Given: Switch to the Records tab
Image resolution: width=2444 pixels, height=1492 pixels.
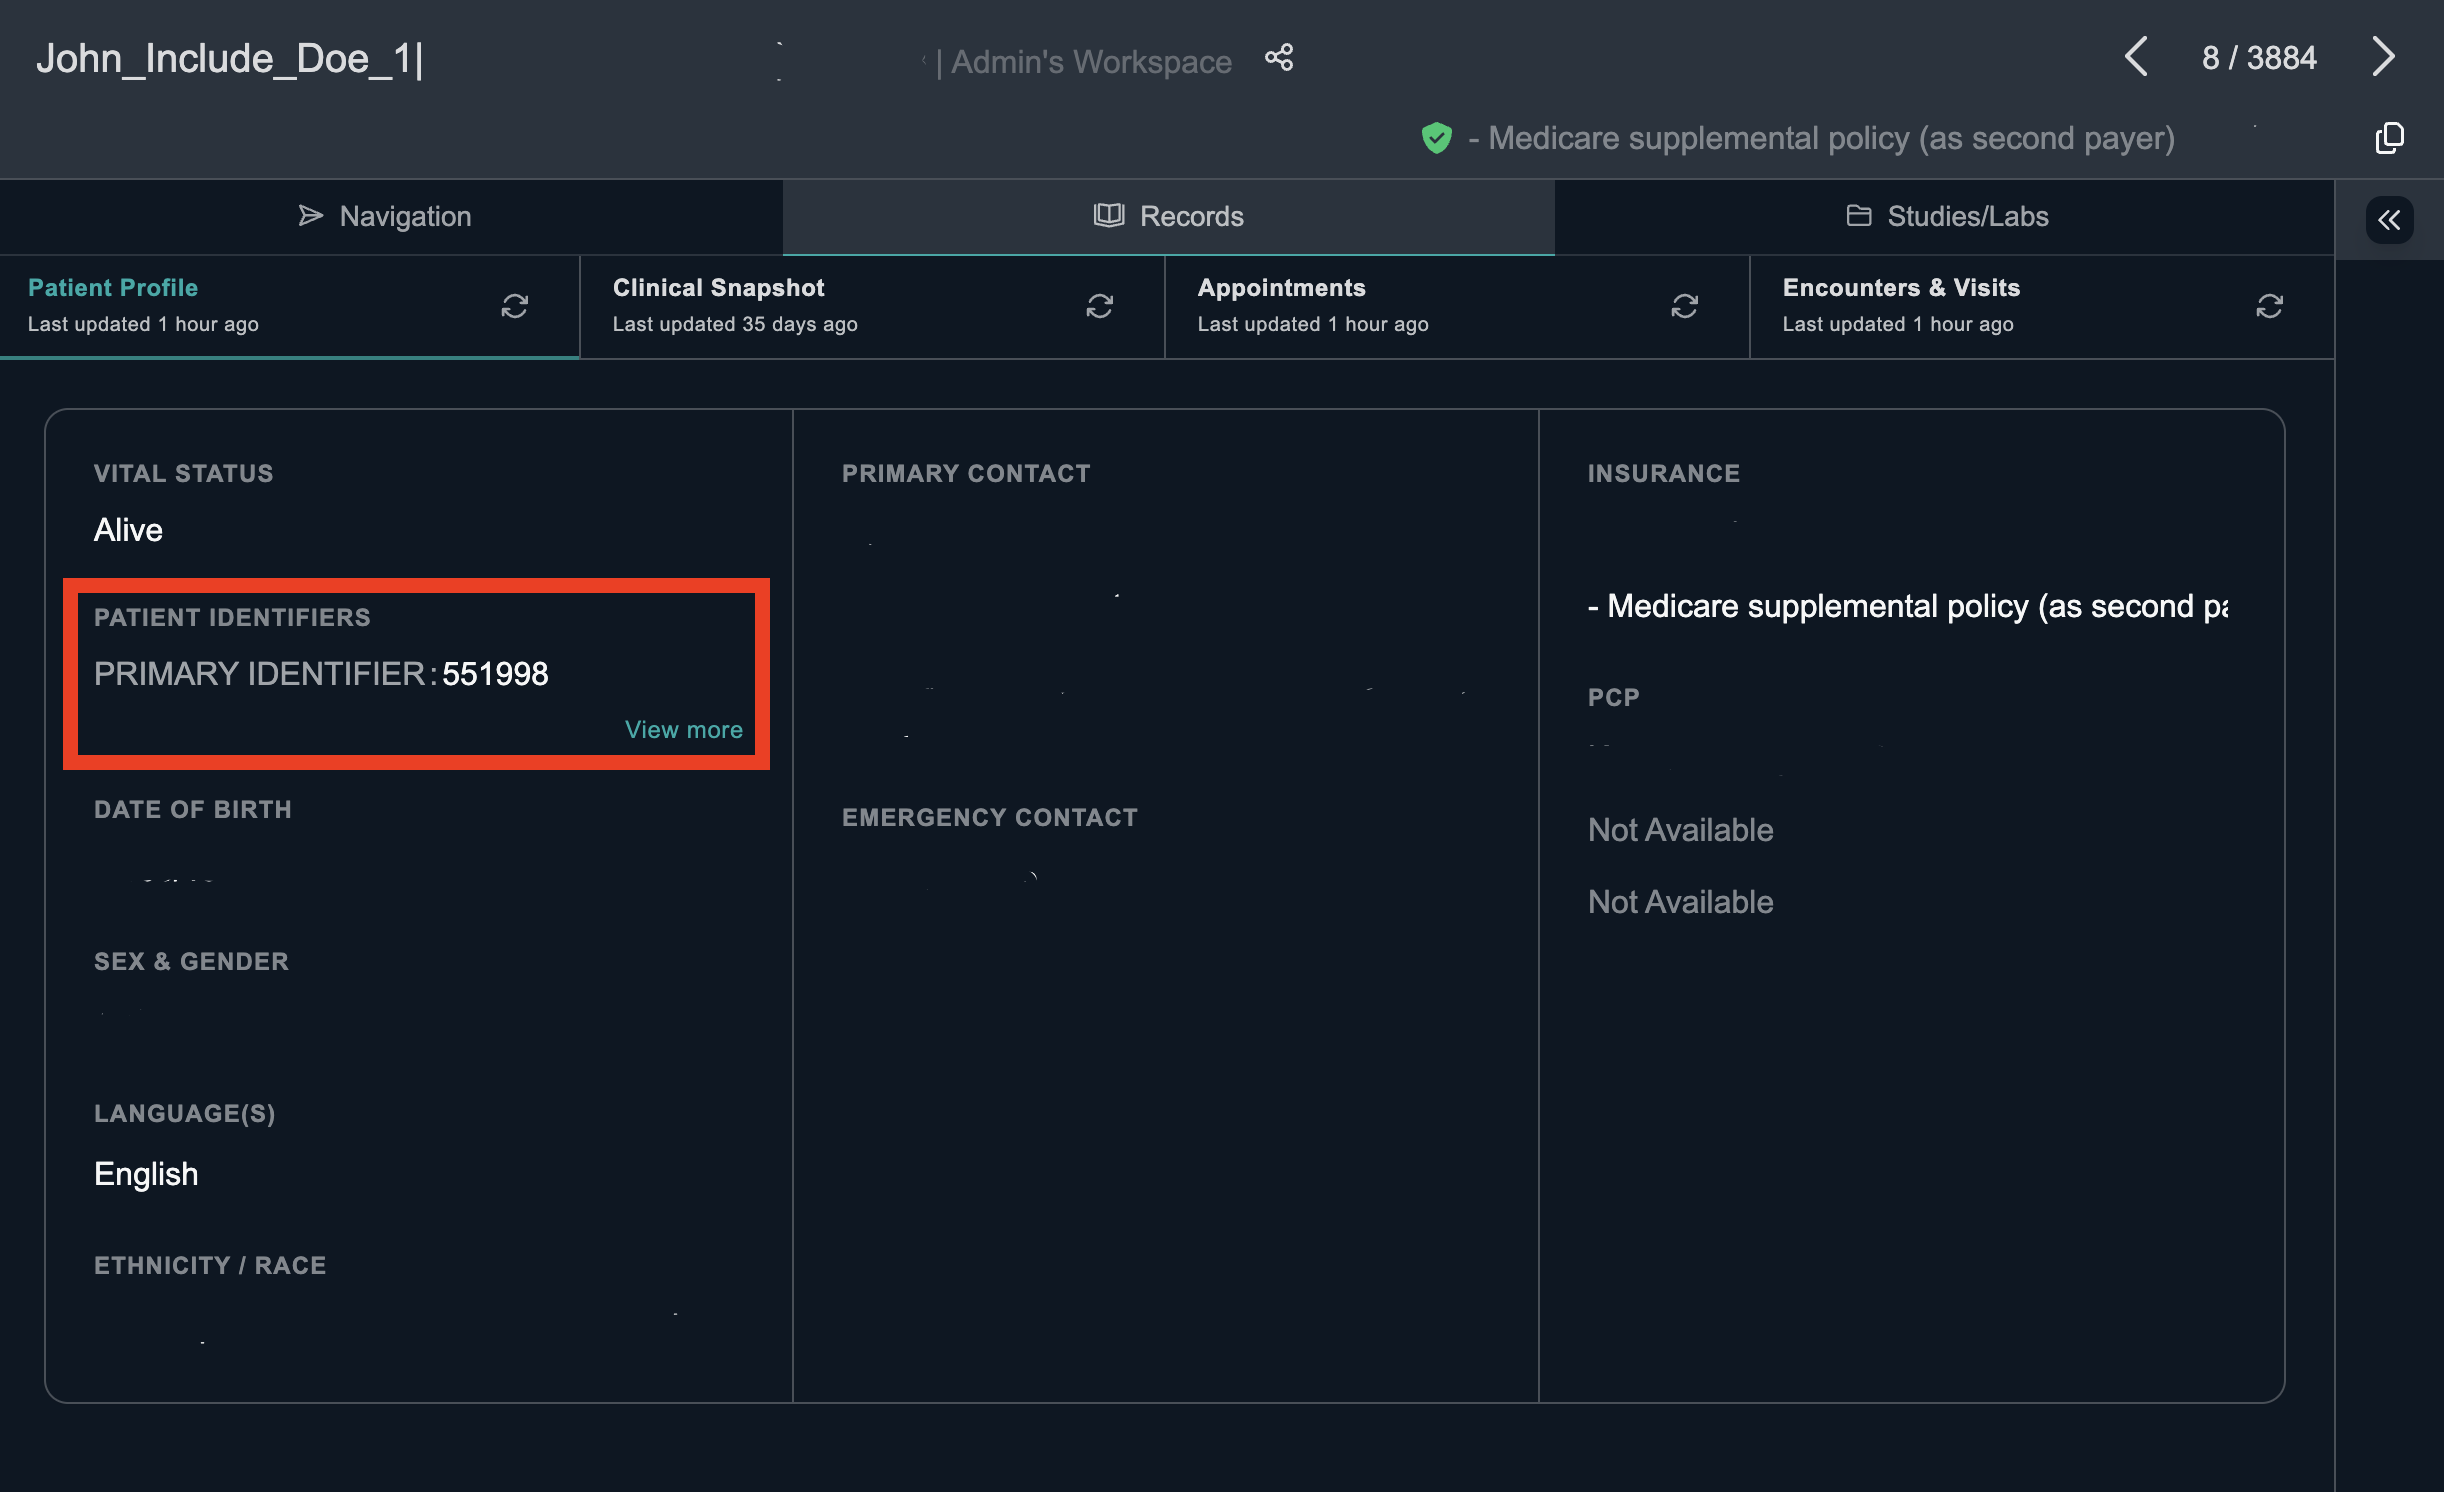Looking at the screenshot, I should pyautogui.click(x=1168, y=217).
